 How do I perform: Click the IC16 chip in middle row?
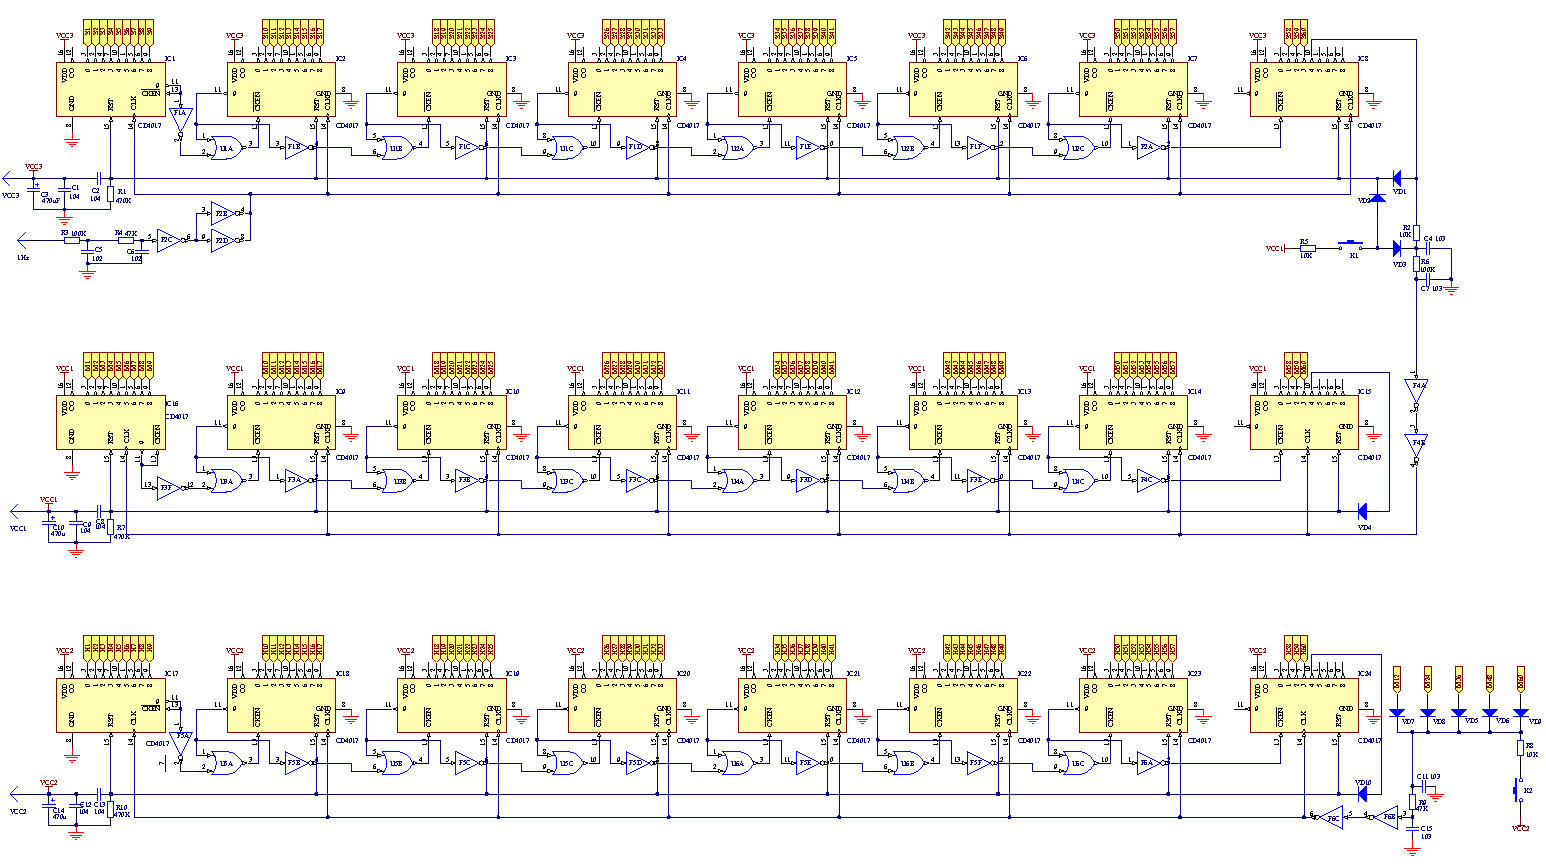pos(110,421)
